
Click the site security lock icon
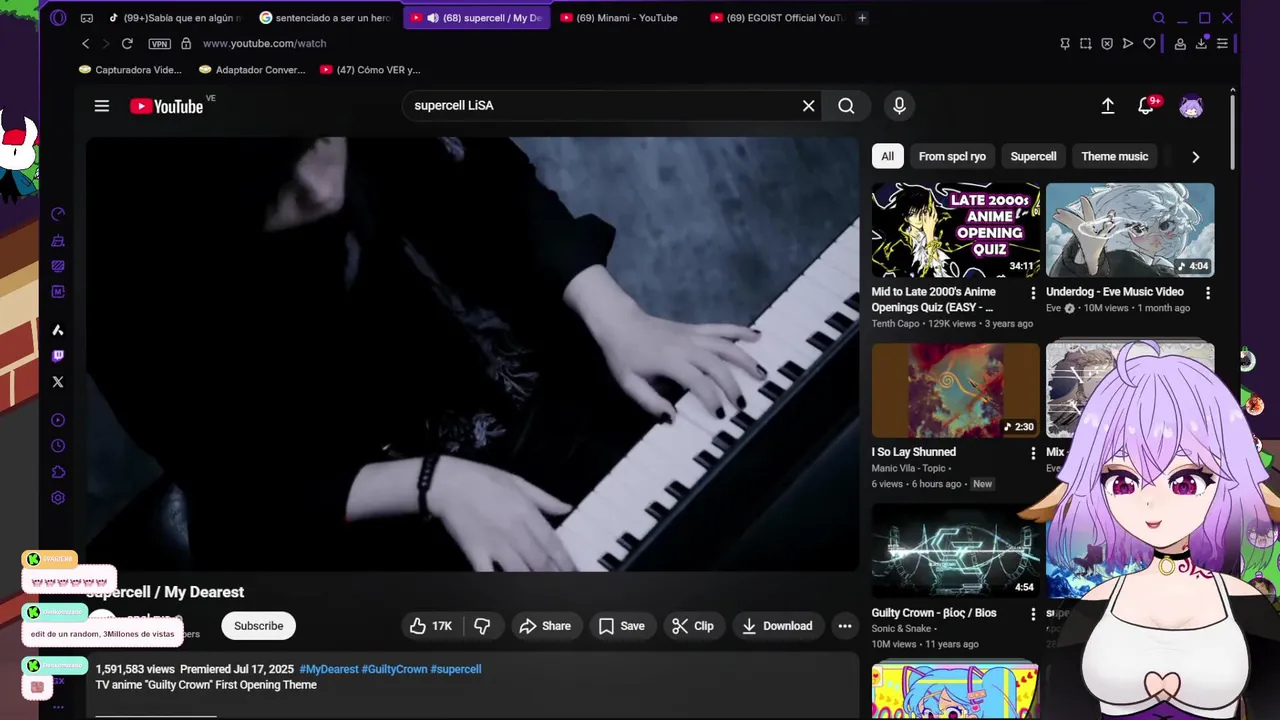[186, 43]
